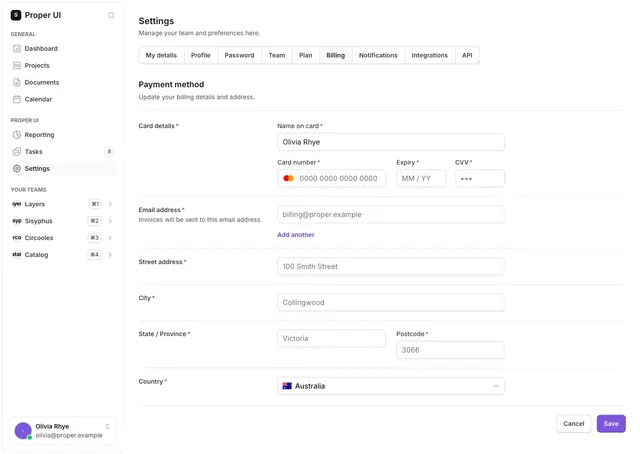
Task: Click the Tasks icon in sidebar
Action: (x=17, y=151)
